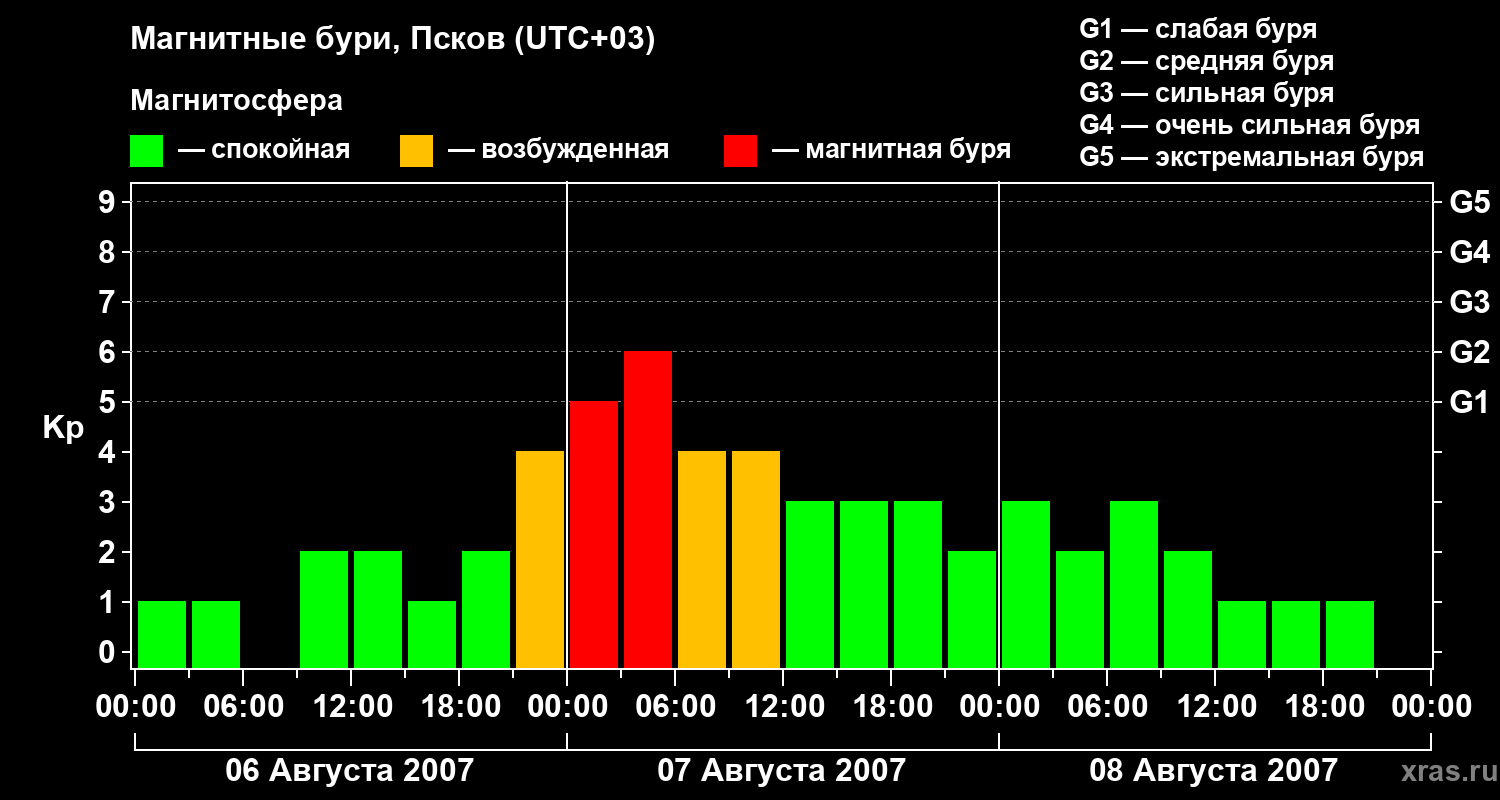Click the 'G4 — очень сильная буря' description

point(1250,125)
